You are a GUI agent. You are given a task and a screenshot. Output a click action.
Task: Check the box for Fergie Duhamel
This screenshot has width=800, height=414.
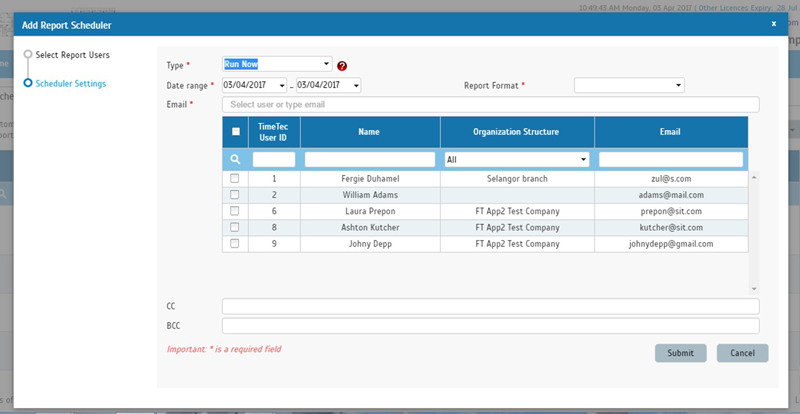click(235, 179)
